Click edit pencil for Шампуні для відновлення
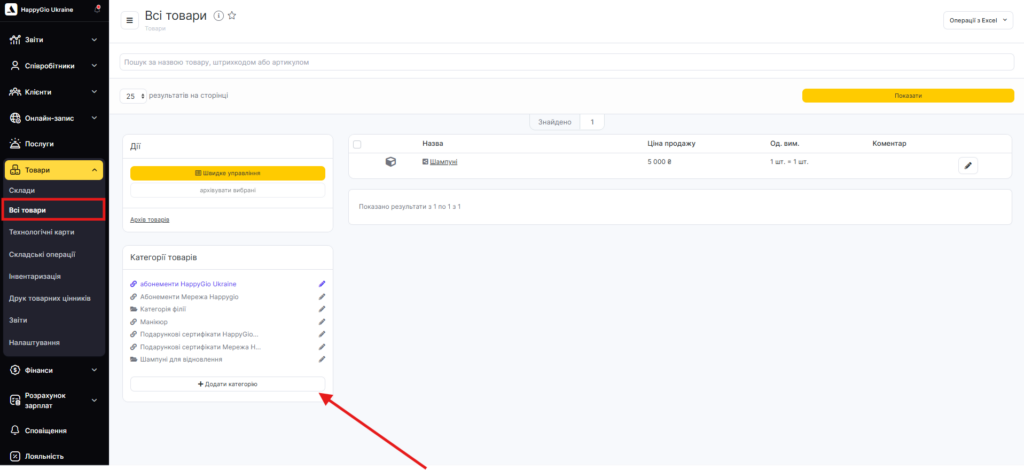This screenshot has height=470, width=1024. [x=322, y=359]
